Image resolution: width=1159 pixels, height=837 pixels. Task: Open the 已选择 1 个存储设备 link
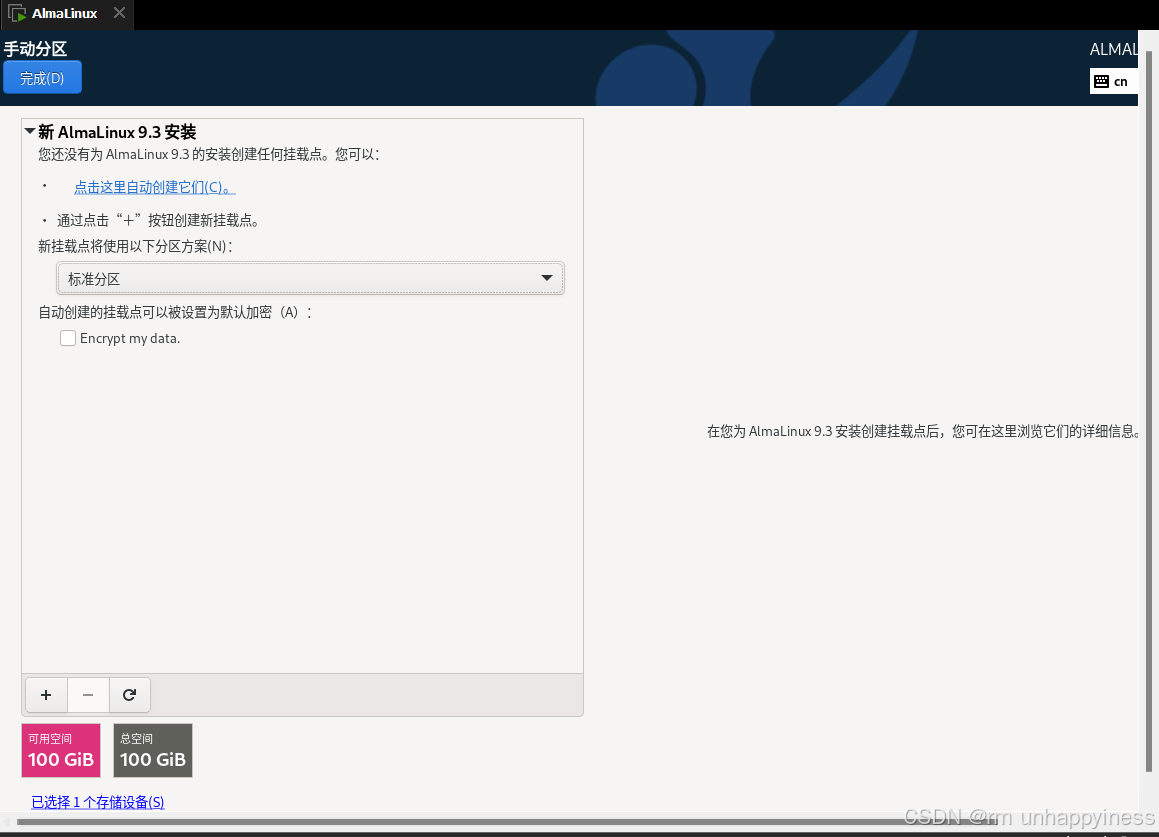[x=98, y=802]
